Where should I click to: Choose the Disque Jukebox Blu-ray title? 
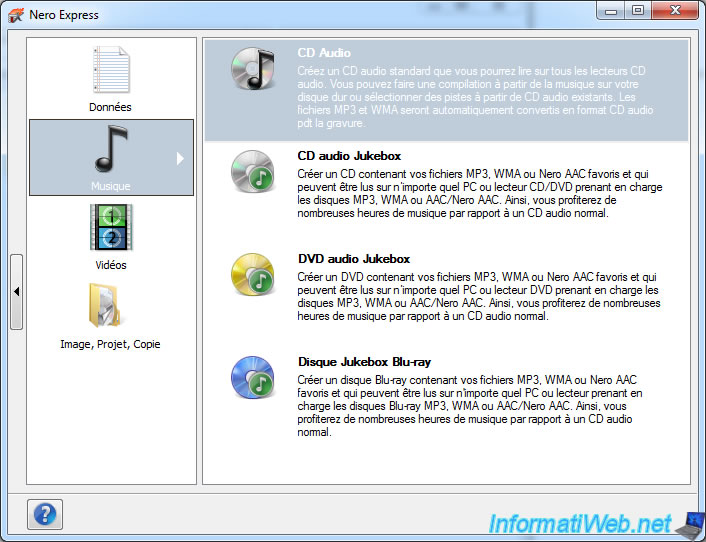point(364,362)
